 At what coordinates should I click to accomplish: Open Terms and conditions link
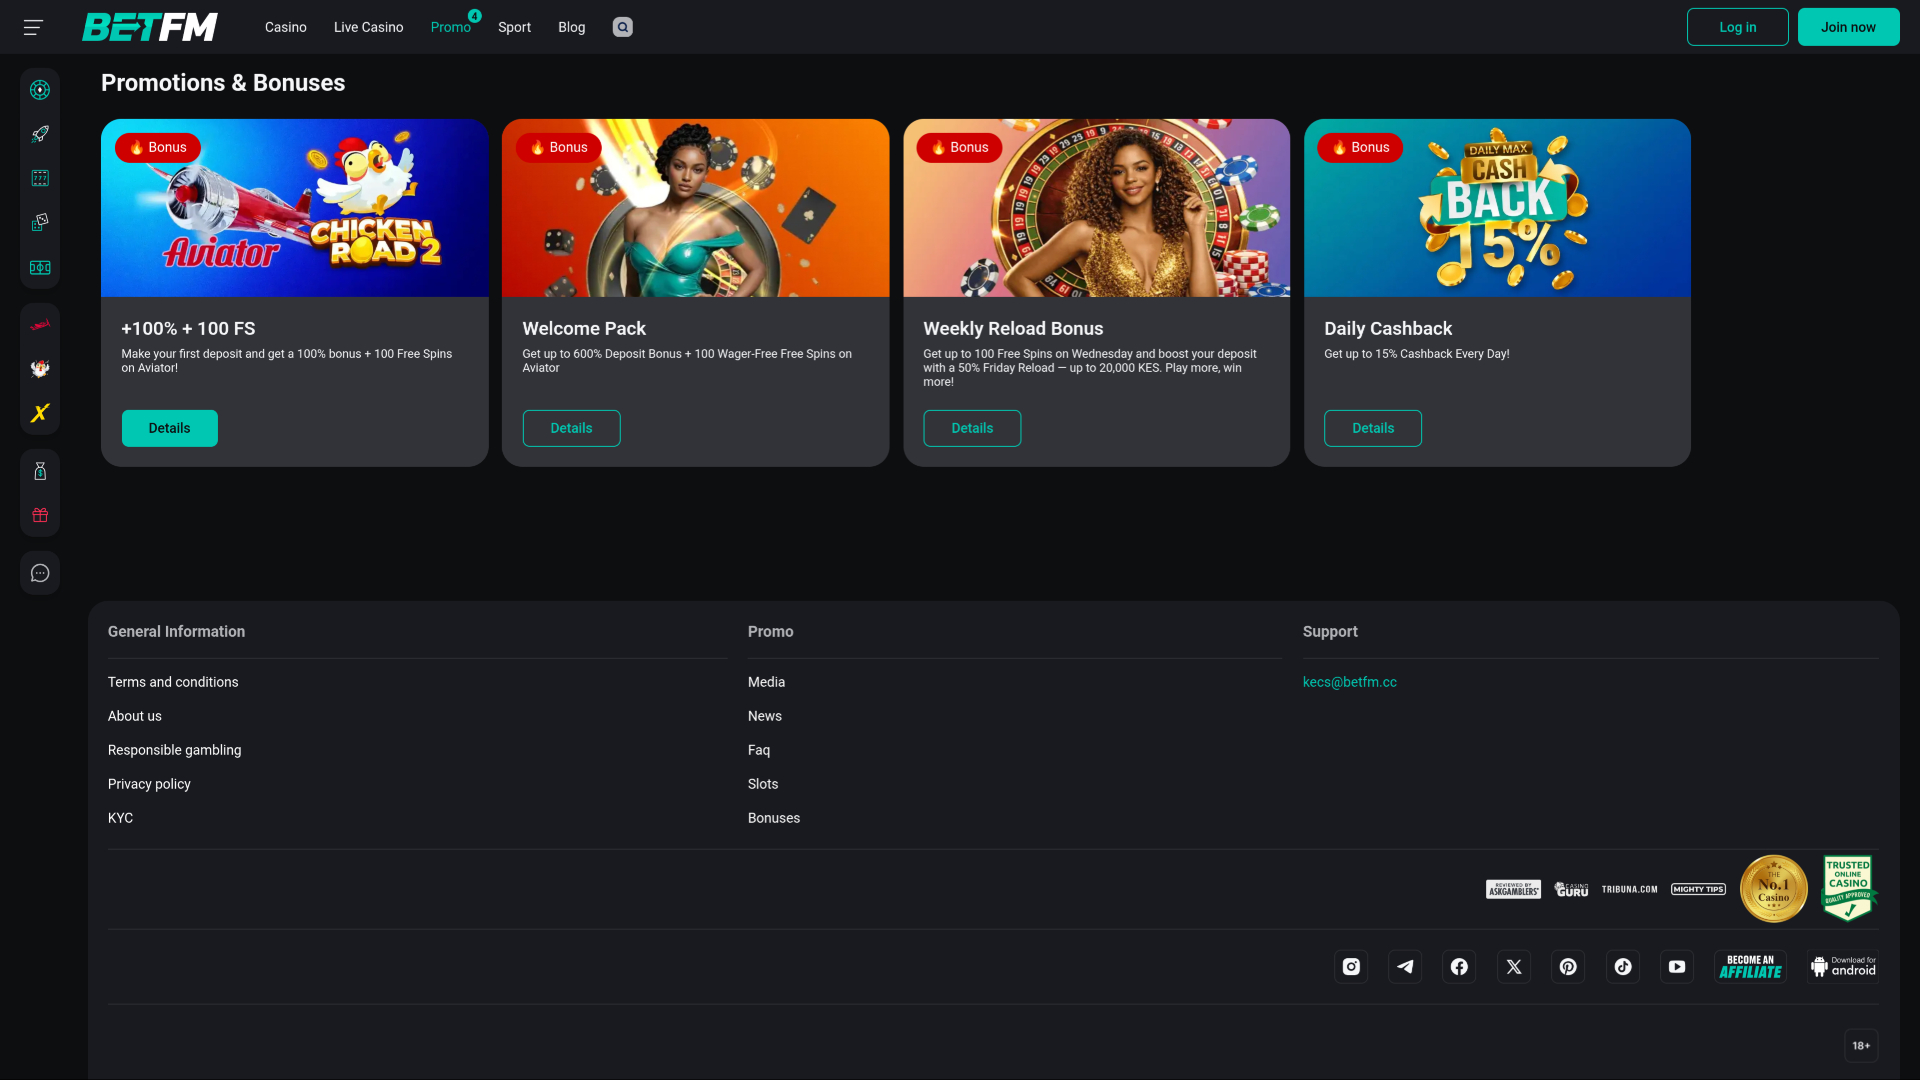pos(173,682)
